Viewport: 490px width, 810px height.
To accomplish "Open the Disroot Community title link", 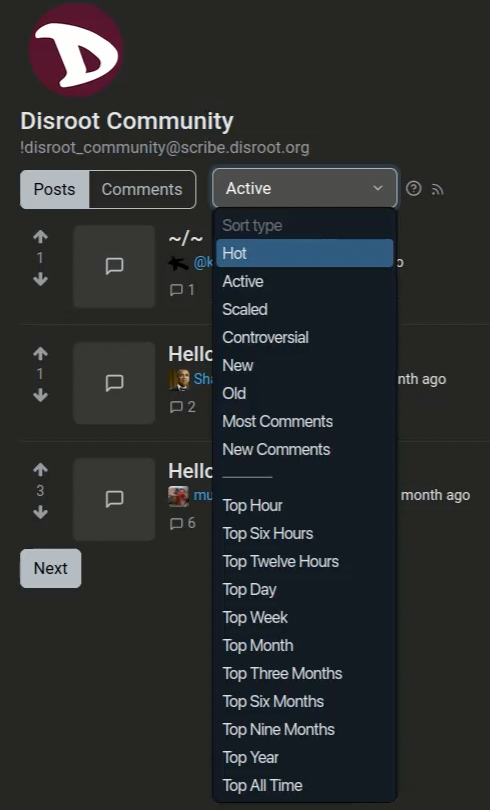I will 127,121.
